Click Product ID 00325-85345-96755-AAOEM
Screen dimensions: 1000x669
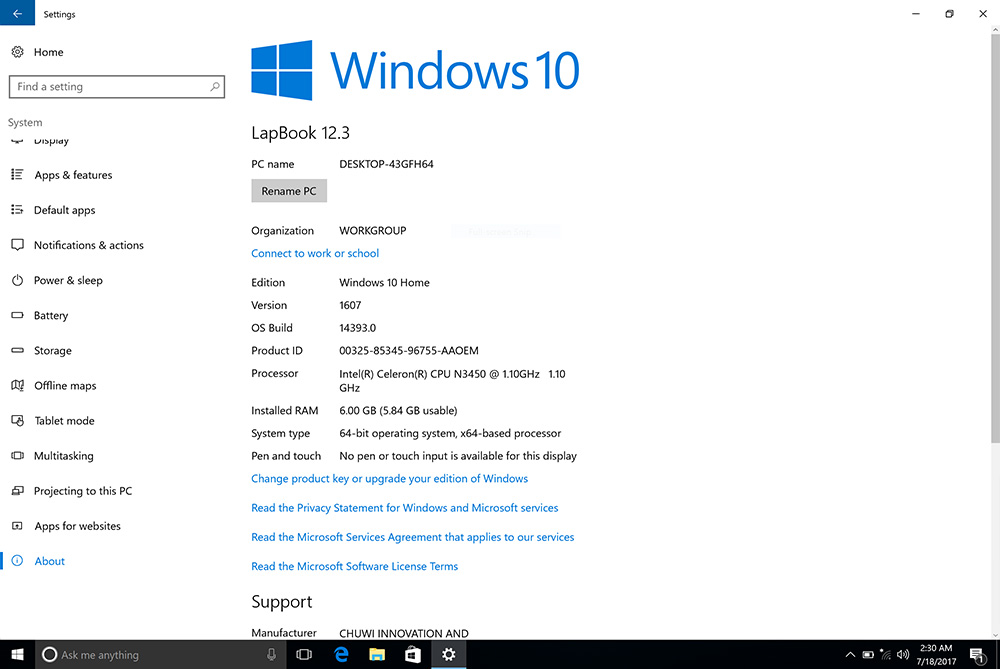(x=409, y=350)
